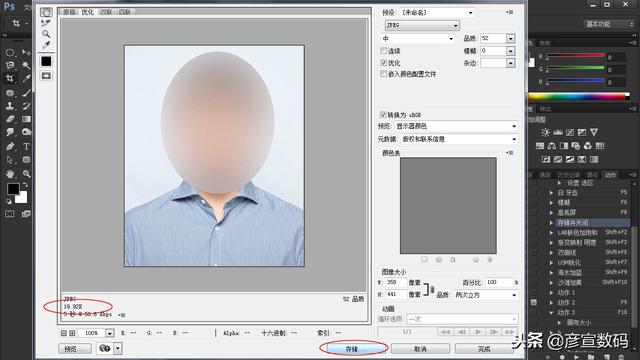Image resolution: width=640 pixels, height=360 pixels.
Task: Select the Brush tool in Photoshop toolbar
Action: click(x=27, y=93)
